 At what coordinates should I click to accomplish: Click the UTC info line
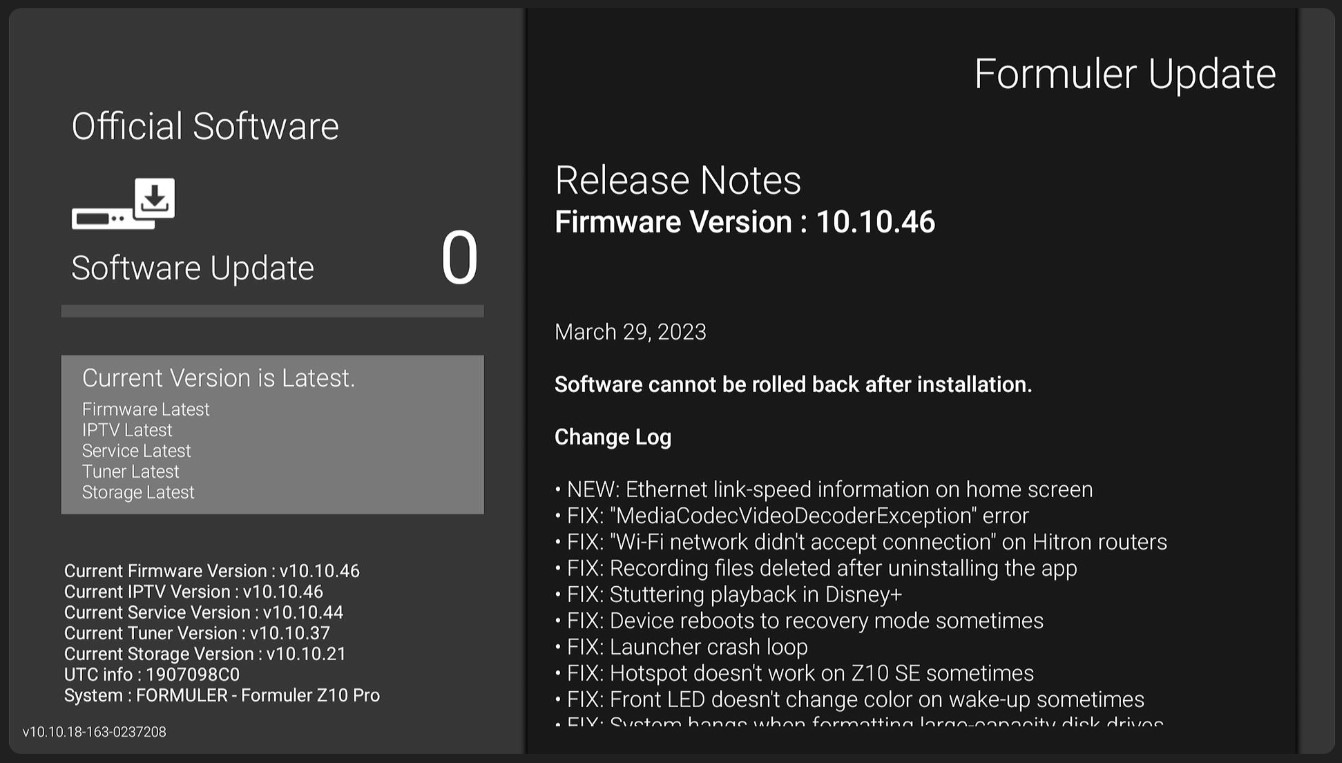tap(152, 674)
